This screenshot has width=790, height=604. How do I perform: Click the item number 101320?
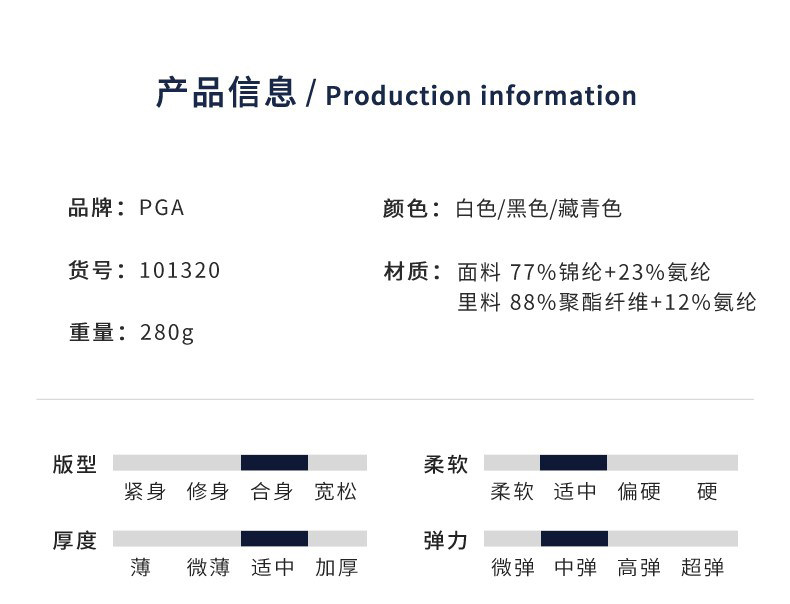coord(180,271)
